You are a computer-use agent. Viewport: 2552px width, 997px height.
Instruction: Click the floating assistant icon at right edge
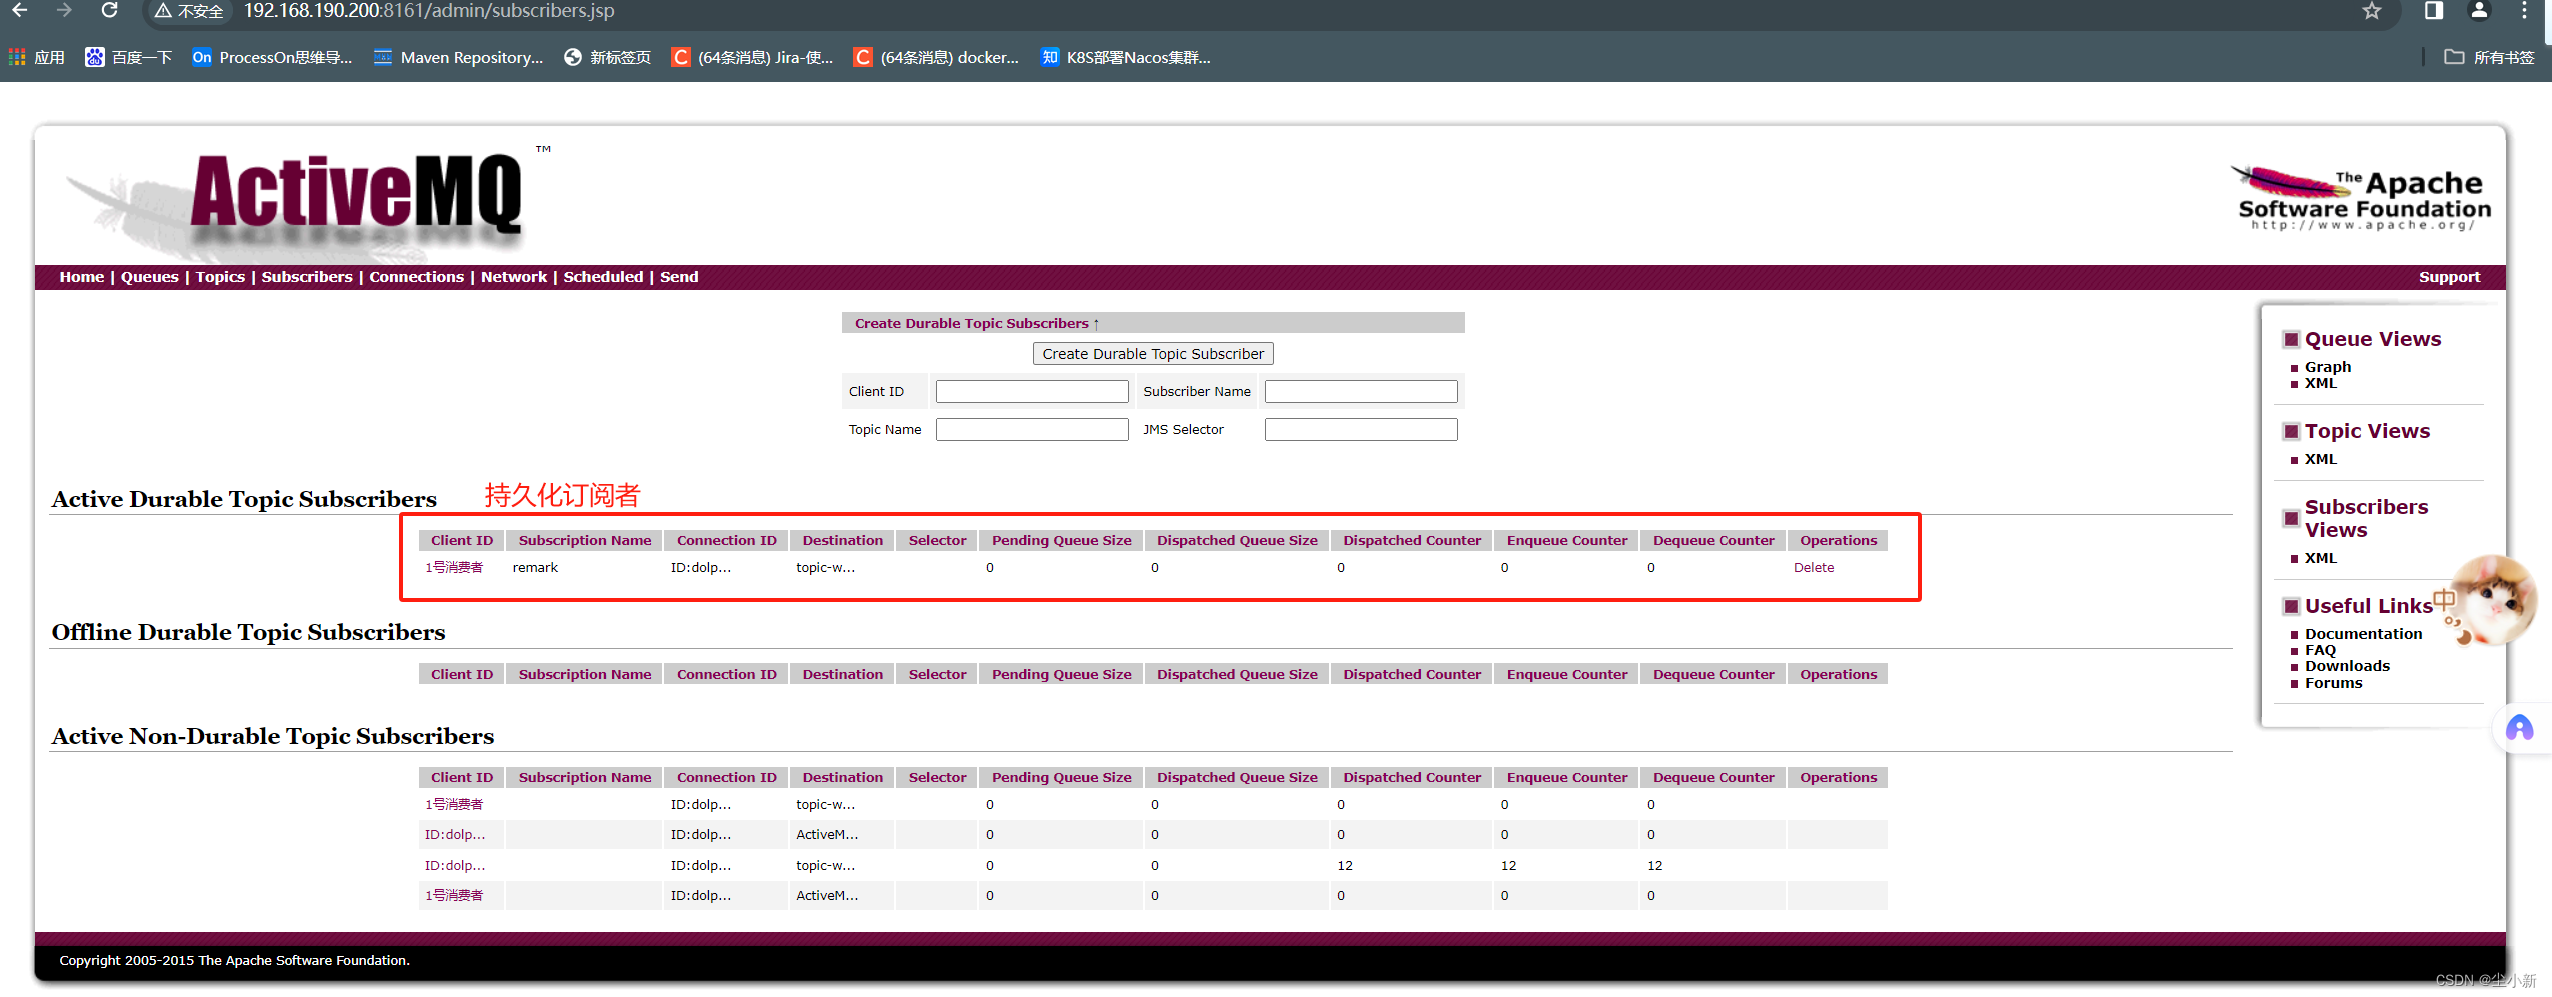pyautogui.click(x=2520, y=728)
